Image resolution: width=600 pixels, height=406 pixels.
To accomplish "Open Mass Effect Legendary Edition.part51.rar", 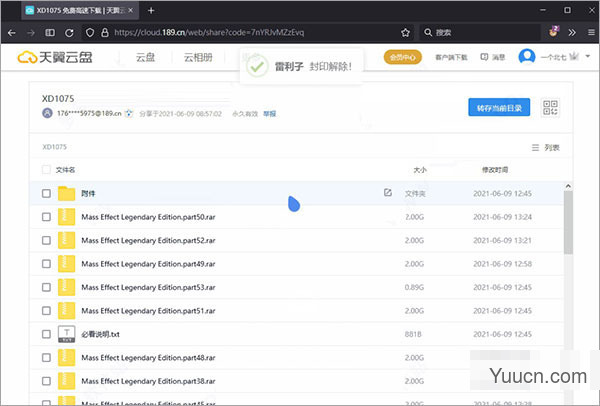I will [148, 311].
